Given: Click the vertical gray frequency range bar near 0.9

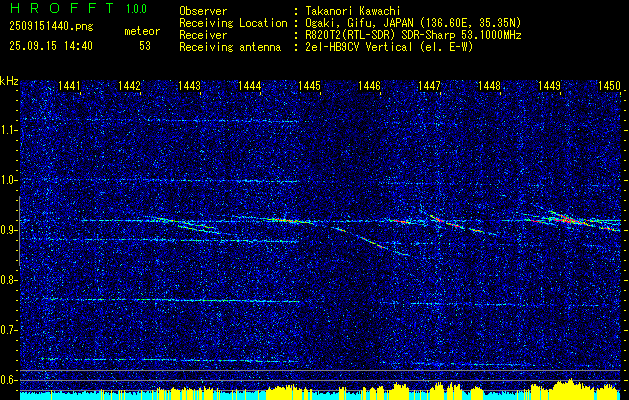Looking at the screenshot, I should point(19,231).
